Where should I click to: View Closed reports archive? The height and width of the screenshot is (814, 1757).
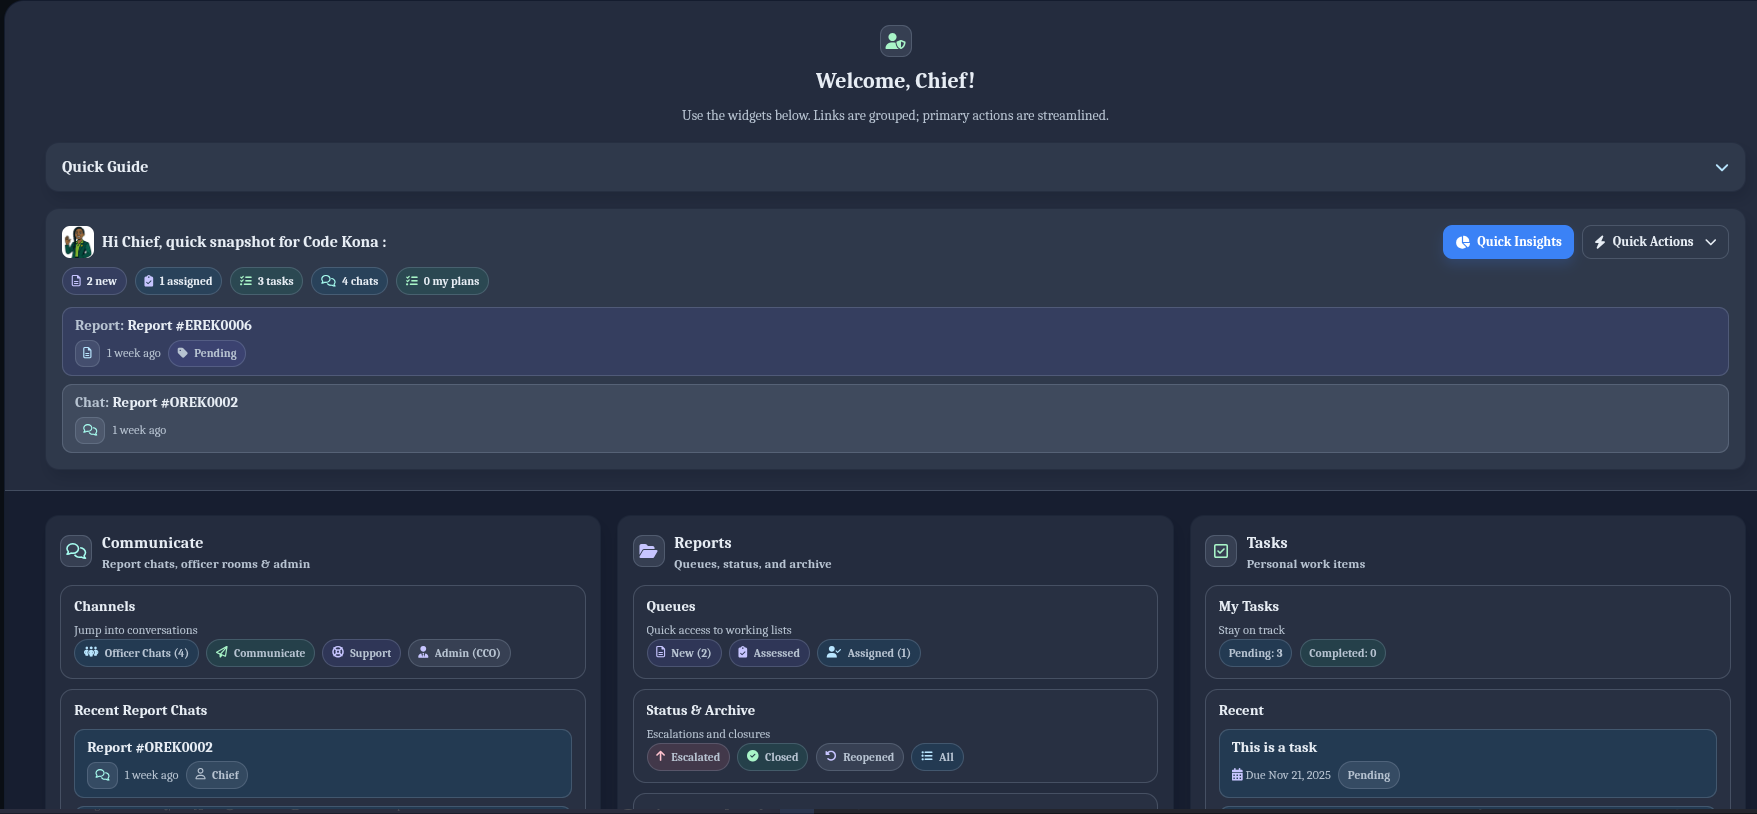tap(772, 757)
